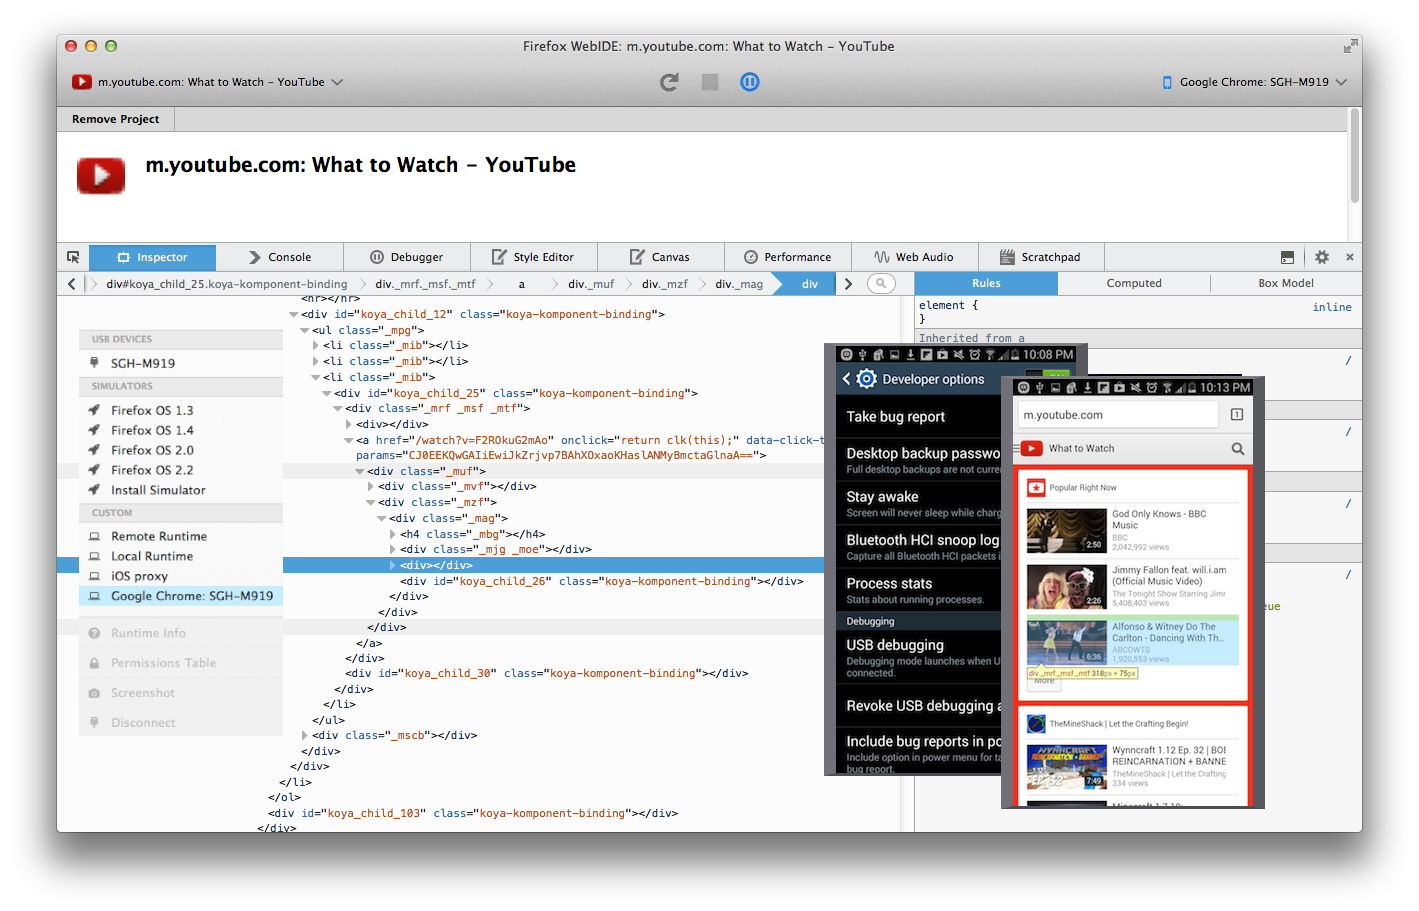Click the rocket icon beside Firefox OS 1.3
Image resolution: width=1419 pixels, height=911 pixels.
(x=94, y=410)
